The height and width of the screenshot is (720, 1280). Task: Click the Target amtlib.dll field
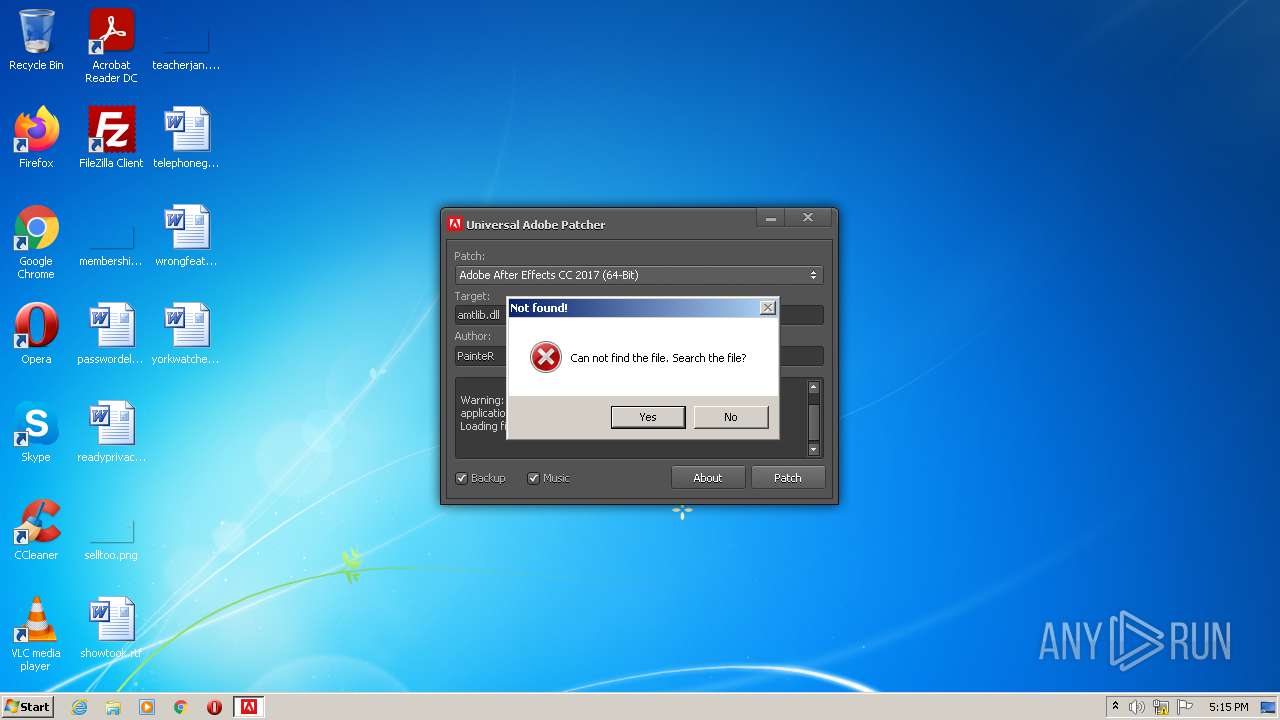(x=639, y=315)
